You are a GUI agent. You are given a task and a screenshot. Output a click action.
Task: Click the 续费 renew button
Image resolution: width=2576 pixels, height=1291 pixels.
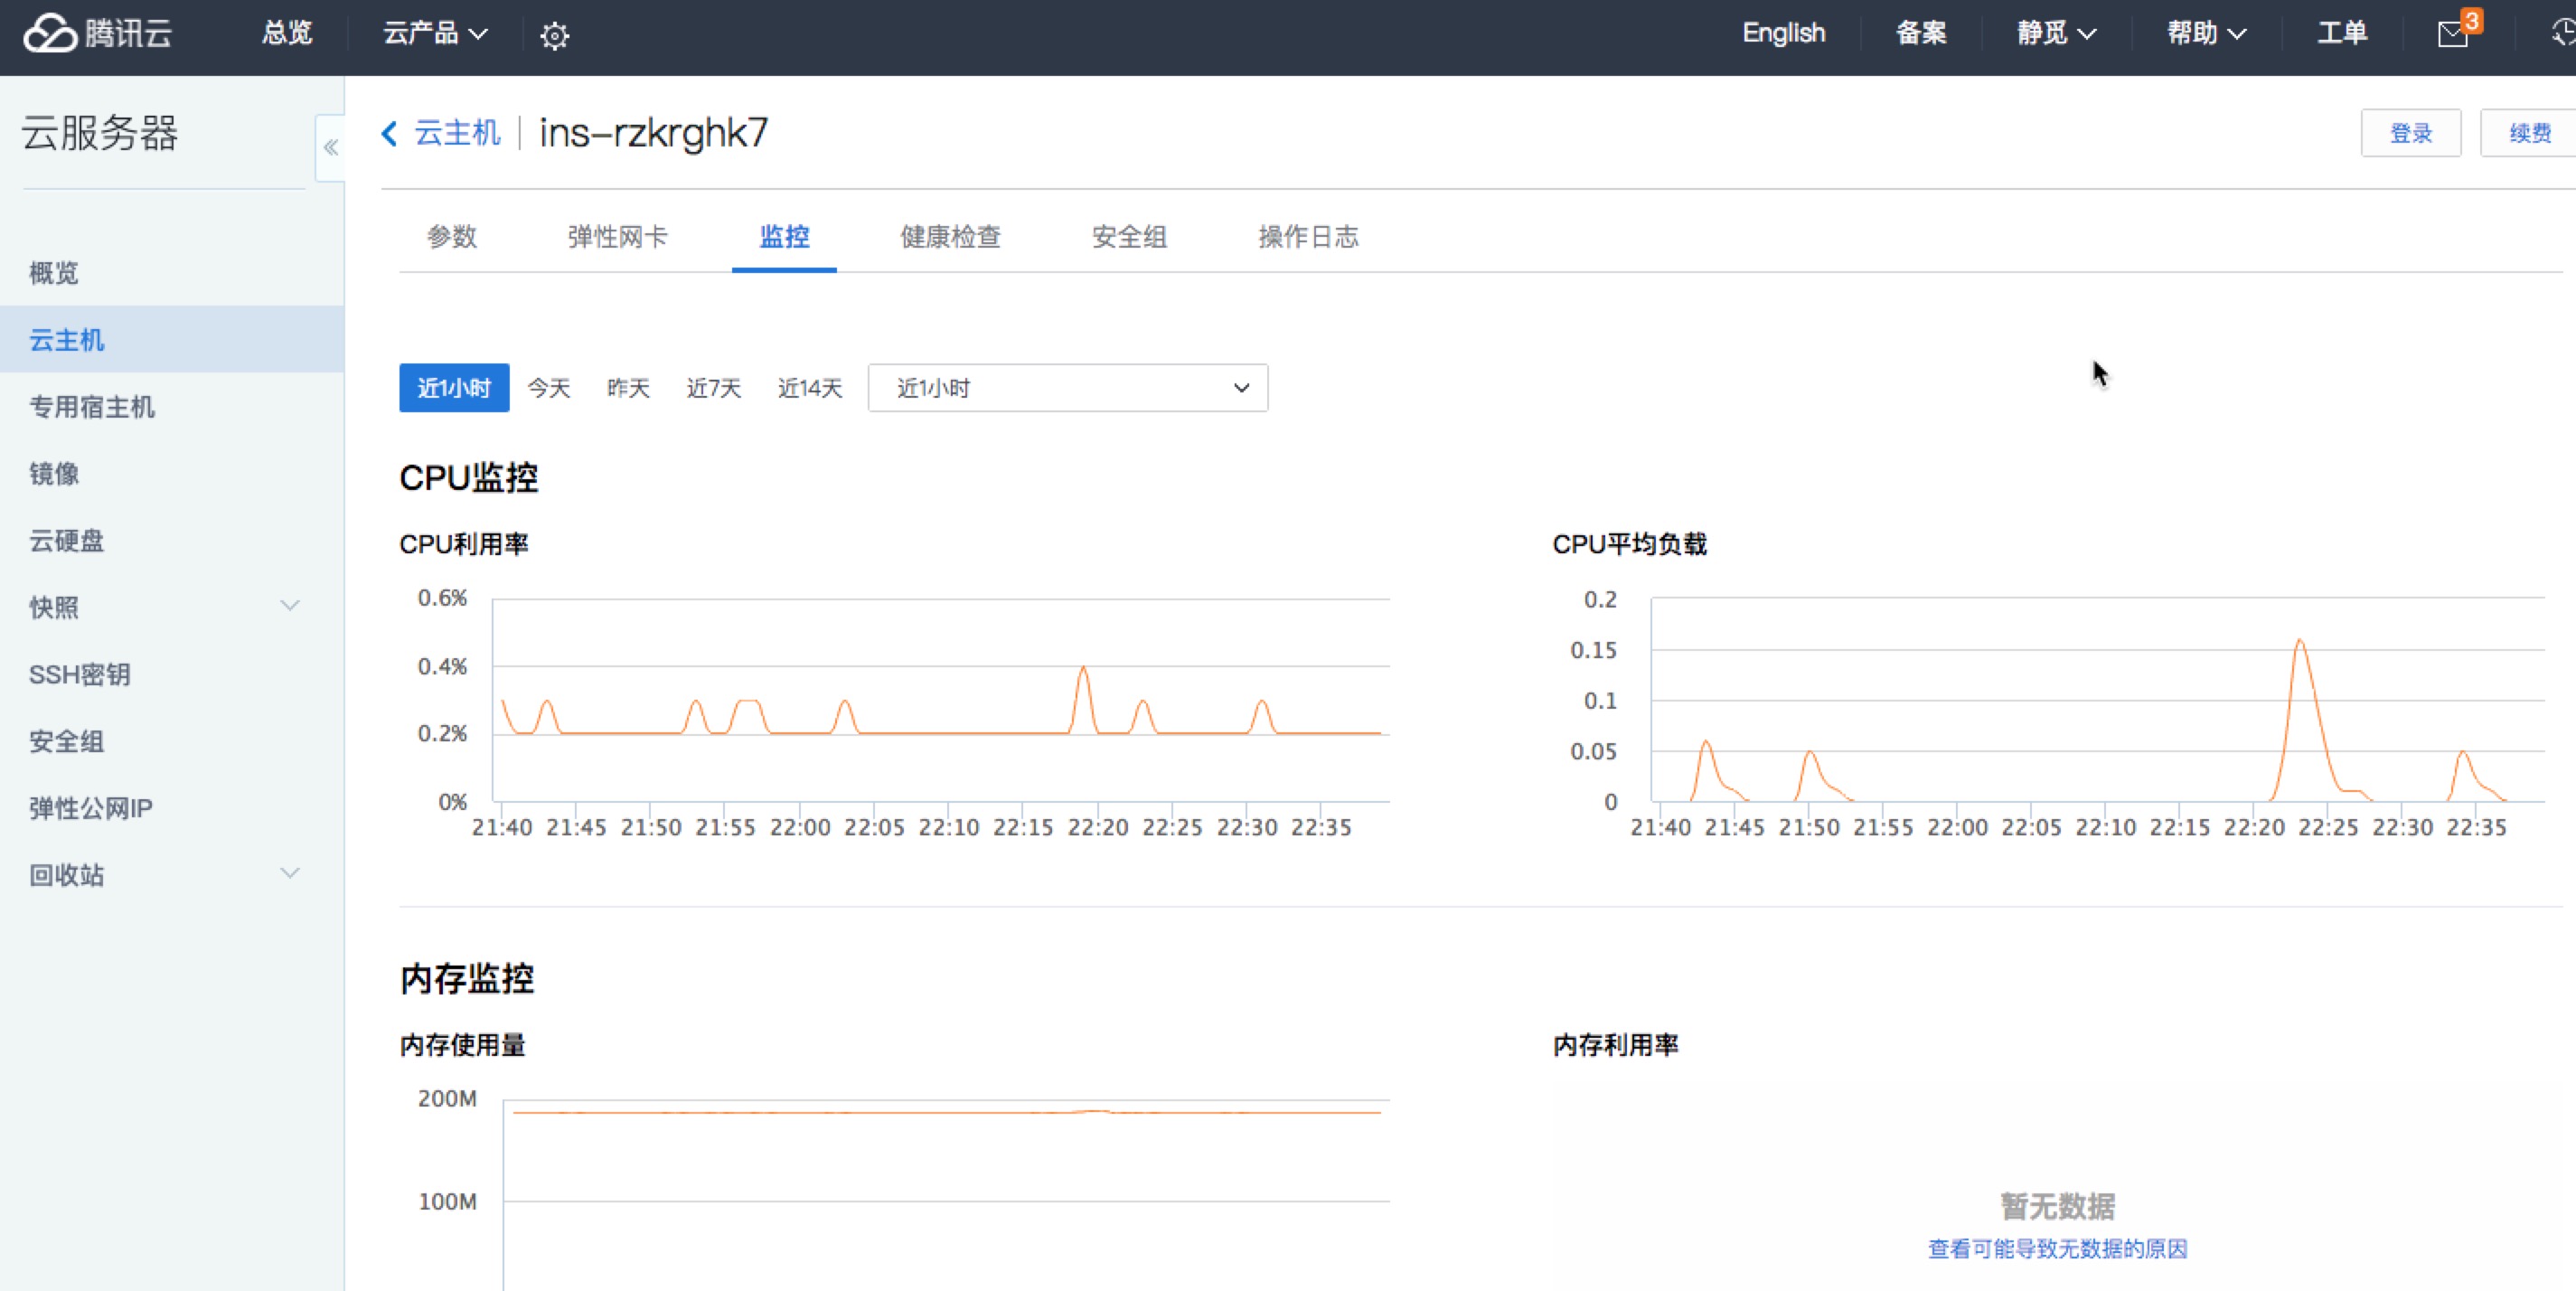[2529, 133]
